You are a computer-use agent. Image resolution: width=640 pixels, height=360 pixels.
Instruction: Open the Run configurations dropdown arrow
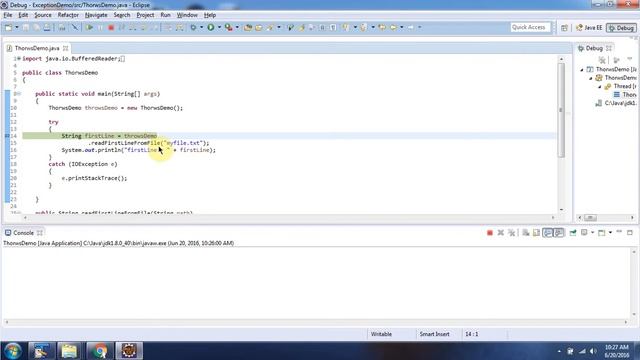pyautogui.click(x=219, y=27)
